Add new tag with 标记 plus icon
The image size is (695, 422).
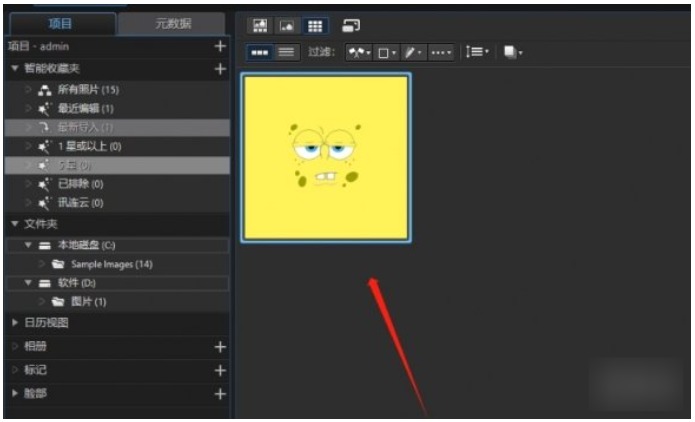220,370
